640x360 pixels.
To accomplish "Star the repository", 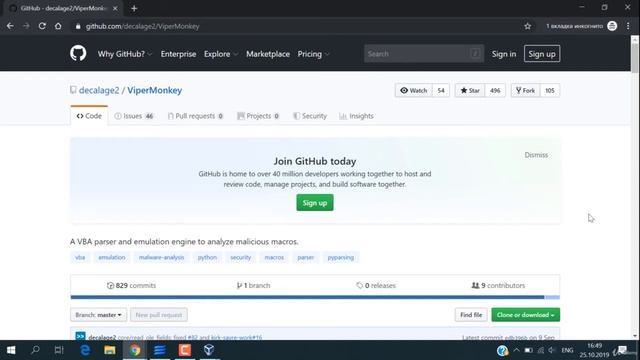I will (470, 90).
